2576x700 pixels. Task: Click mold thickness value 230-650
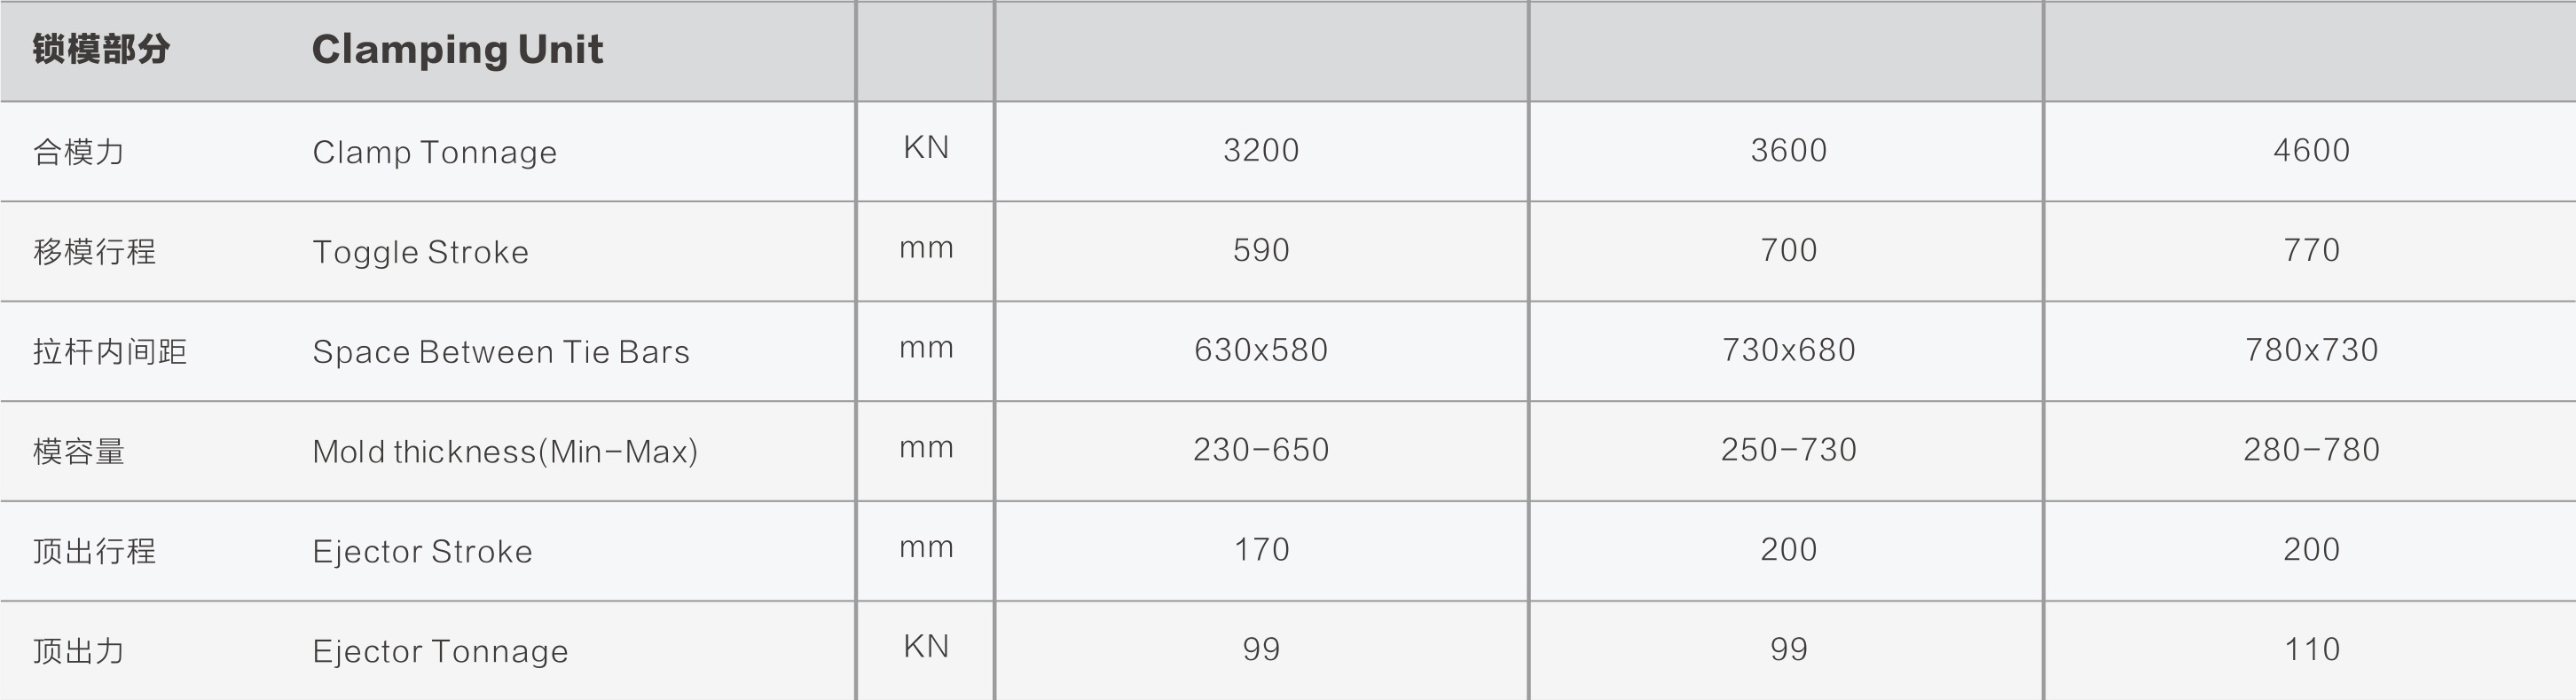1260,450
